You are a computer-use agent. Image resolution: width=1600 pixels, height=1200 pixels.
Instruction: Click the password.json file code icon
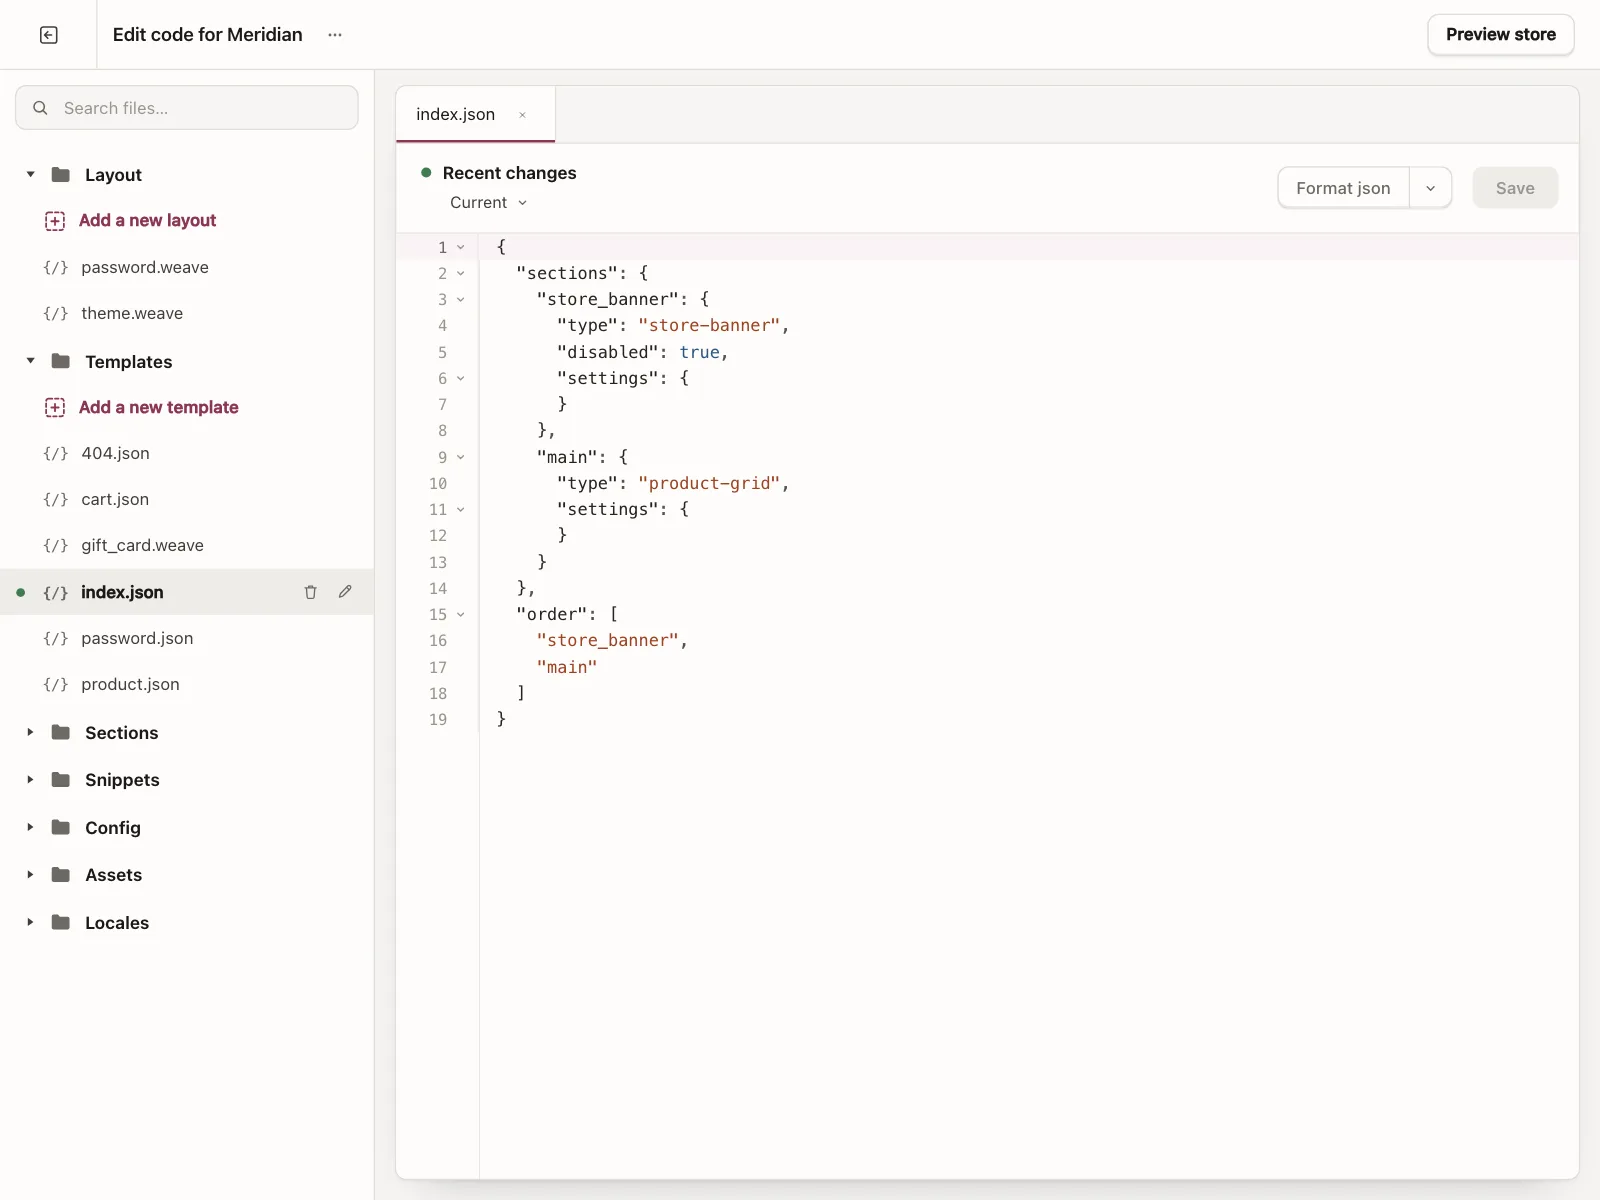coord(56,638)
